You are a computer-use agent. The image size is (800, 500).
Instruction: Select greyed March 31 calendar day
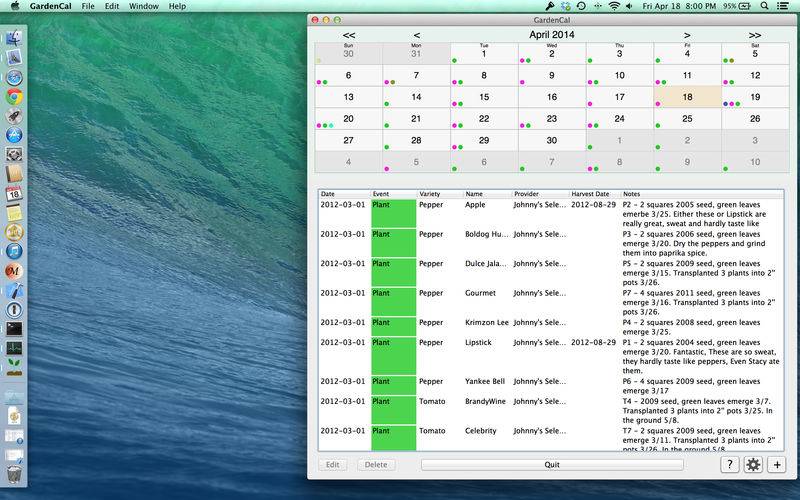pyautogui.click(x=416, y=54)
